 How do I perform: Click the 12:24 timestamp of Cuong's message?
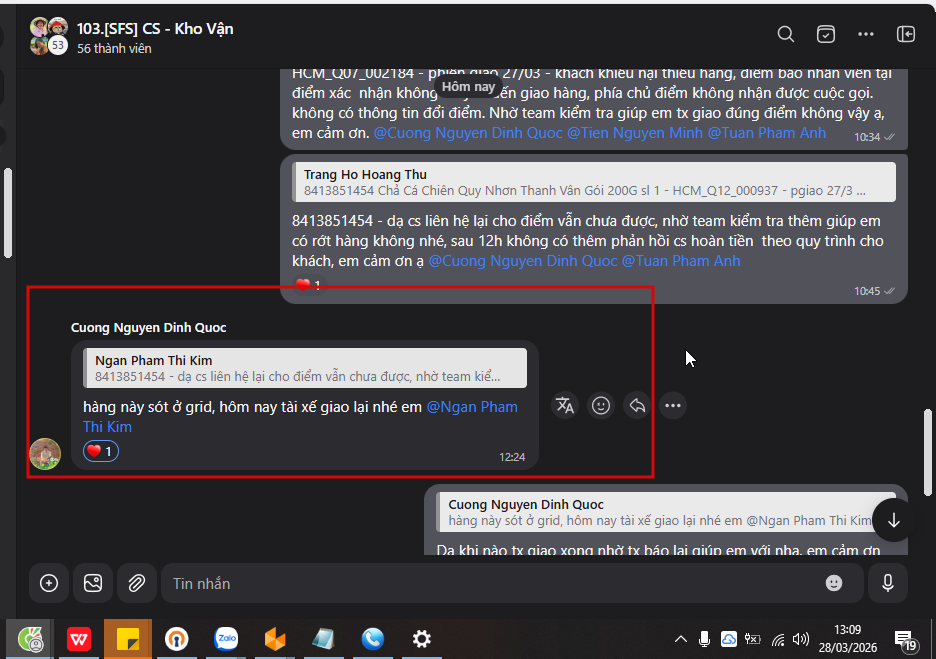(x=512, y=457)
